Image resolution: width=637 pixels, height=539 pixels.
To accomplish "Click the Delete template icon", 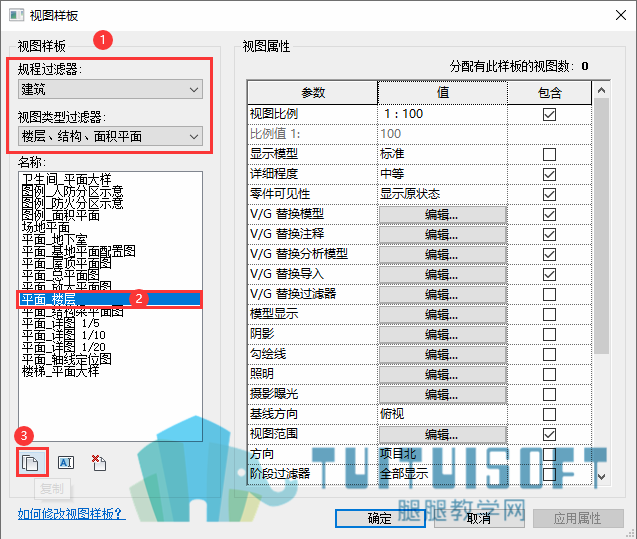I will point(99,463).
